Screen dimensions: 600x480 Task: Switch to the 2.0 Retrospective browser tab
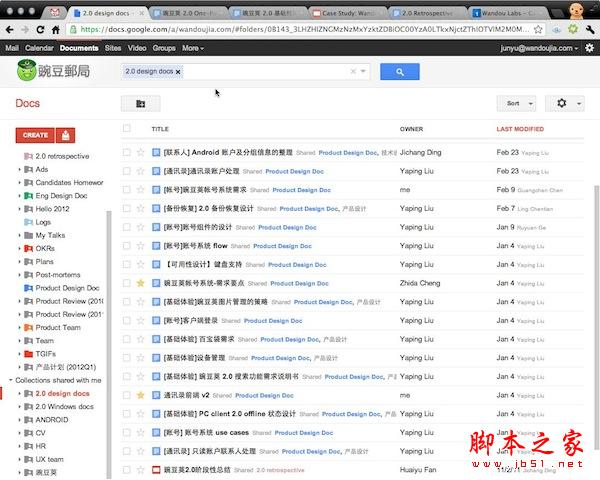click(x=427, y=13)
